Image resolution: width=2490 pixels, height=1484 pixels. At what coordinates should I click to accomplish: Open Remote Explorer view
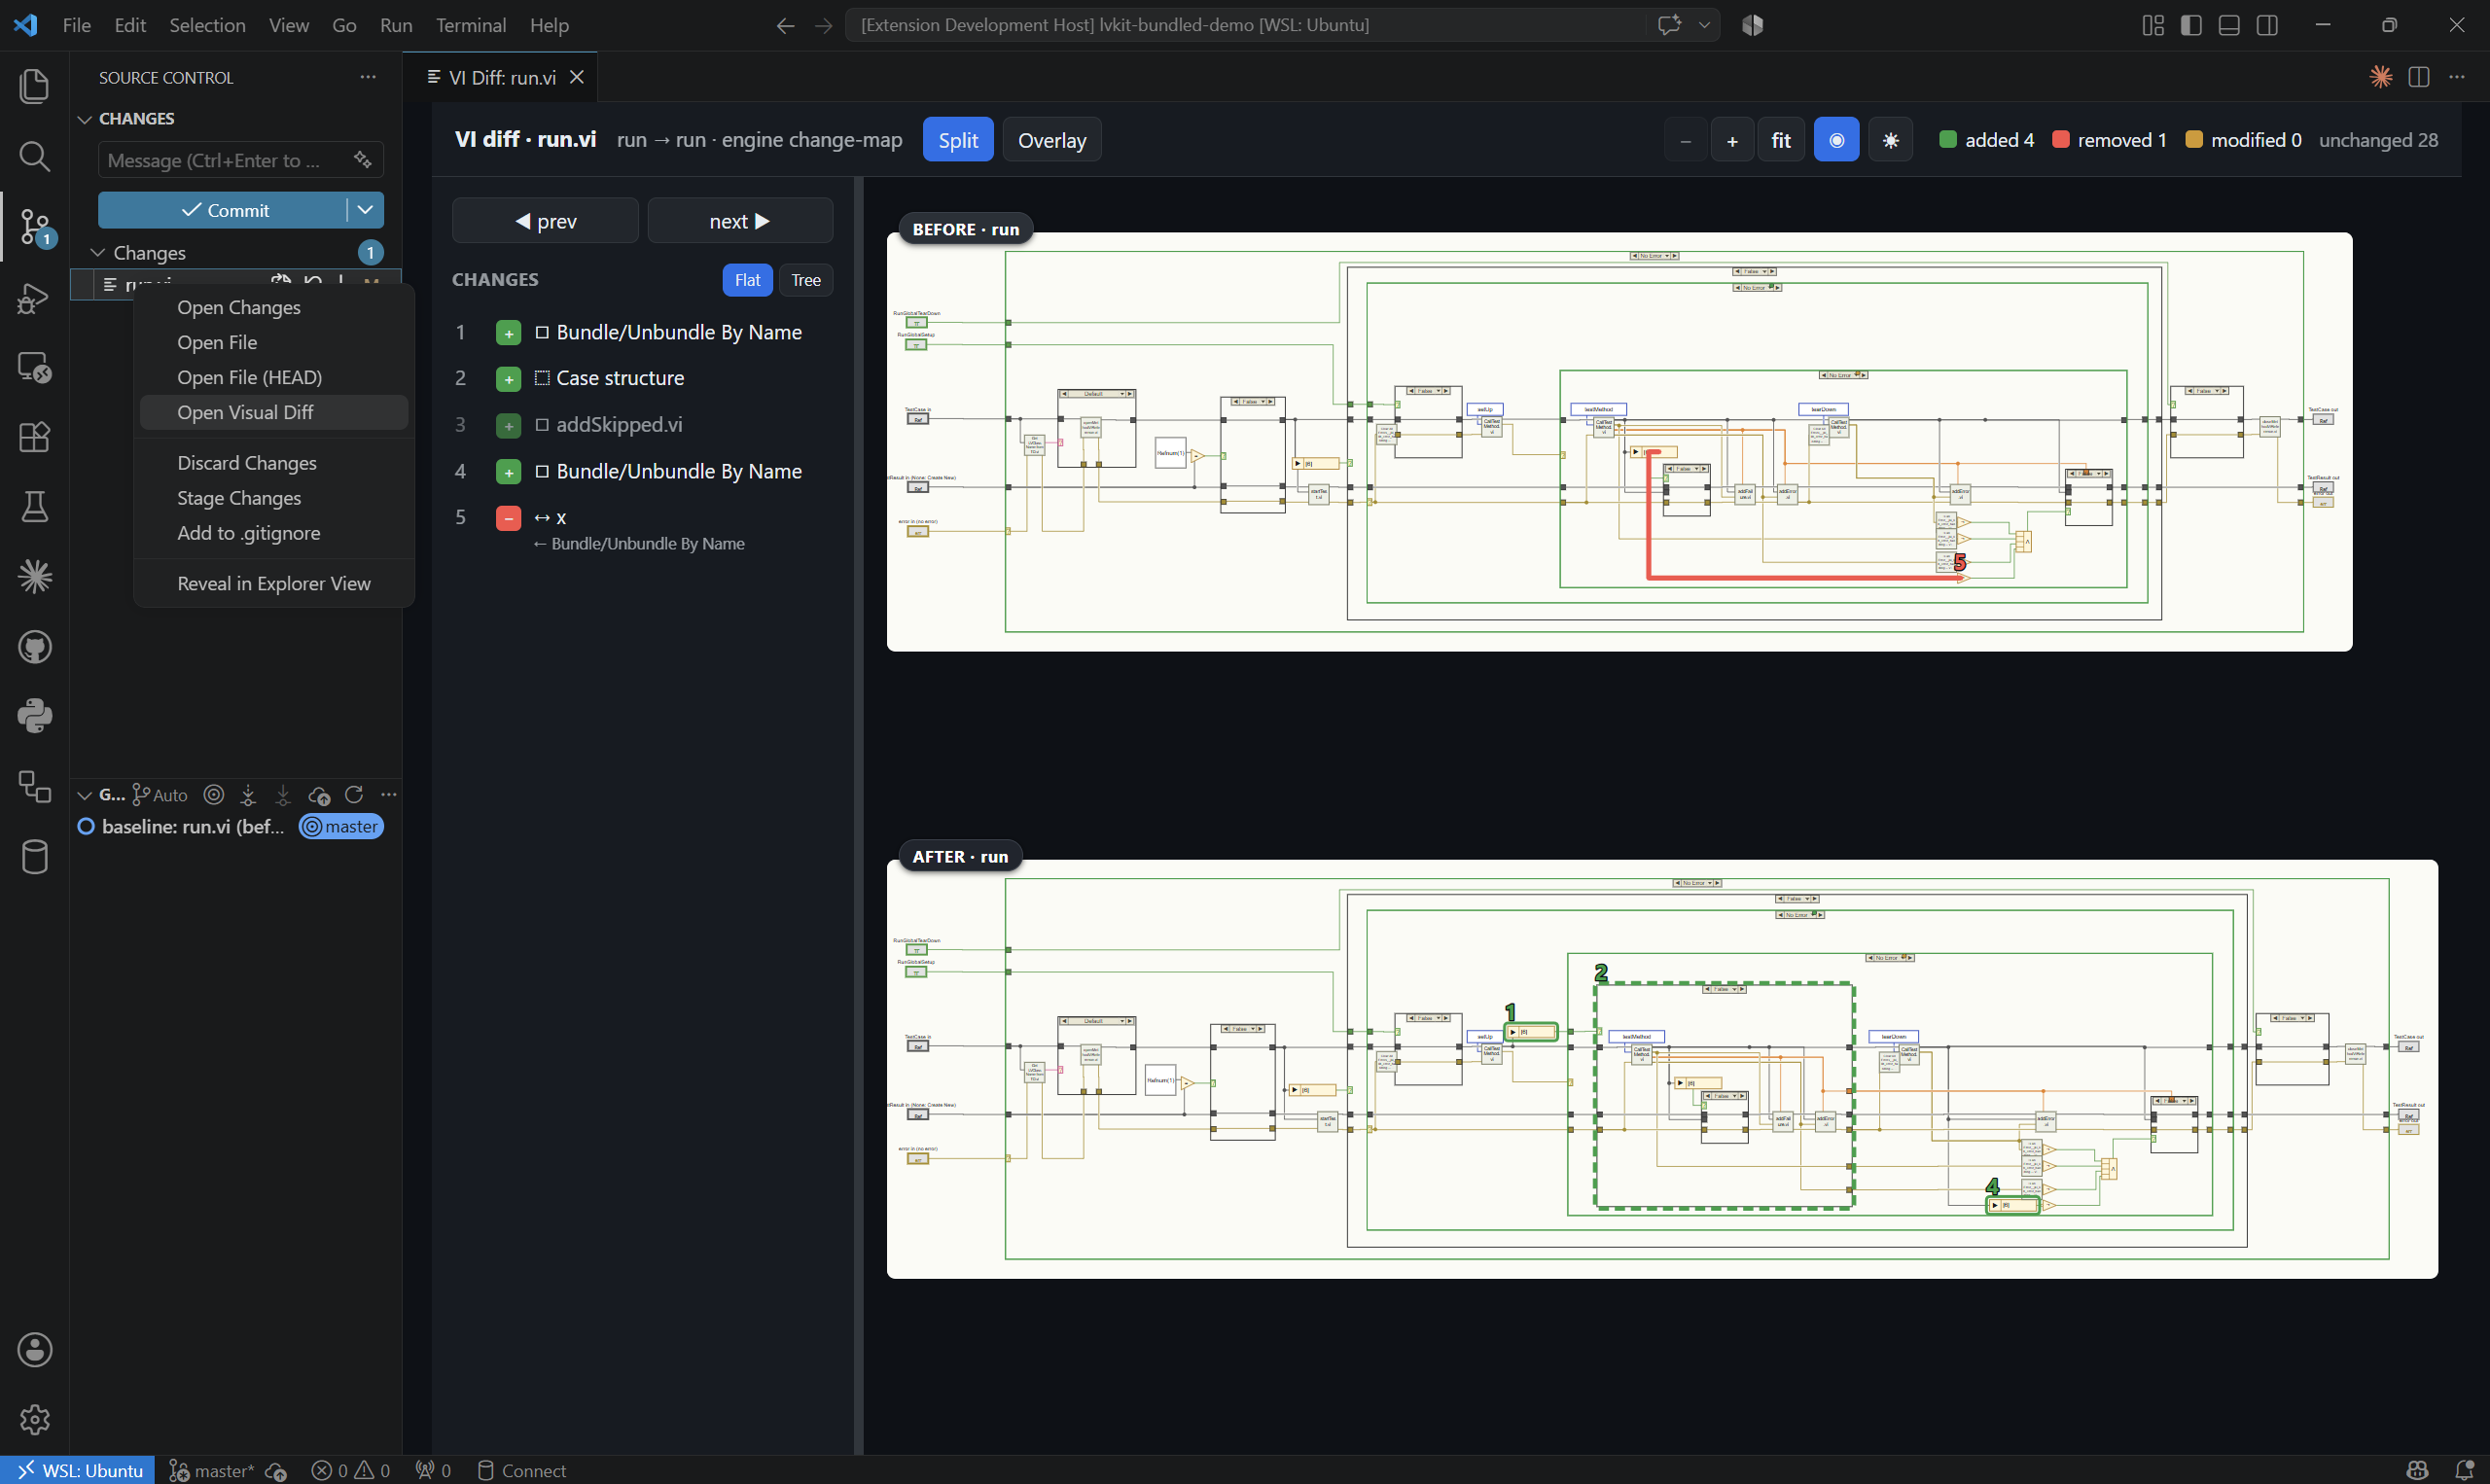coord(34,367)
